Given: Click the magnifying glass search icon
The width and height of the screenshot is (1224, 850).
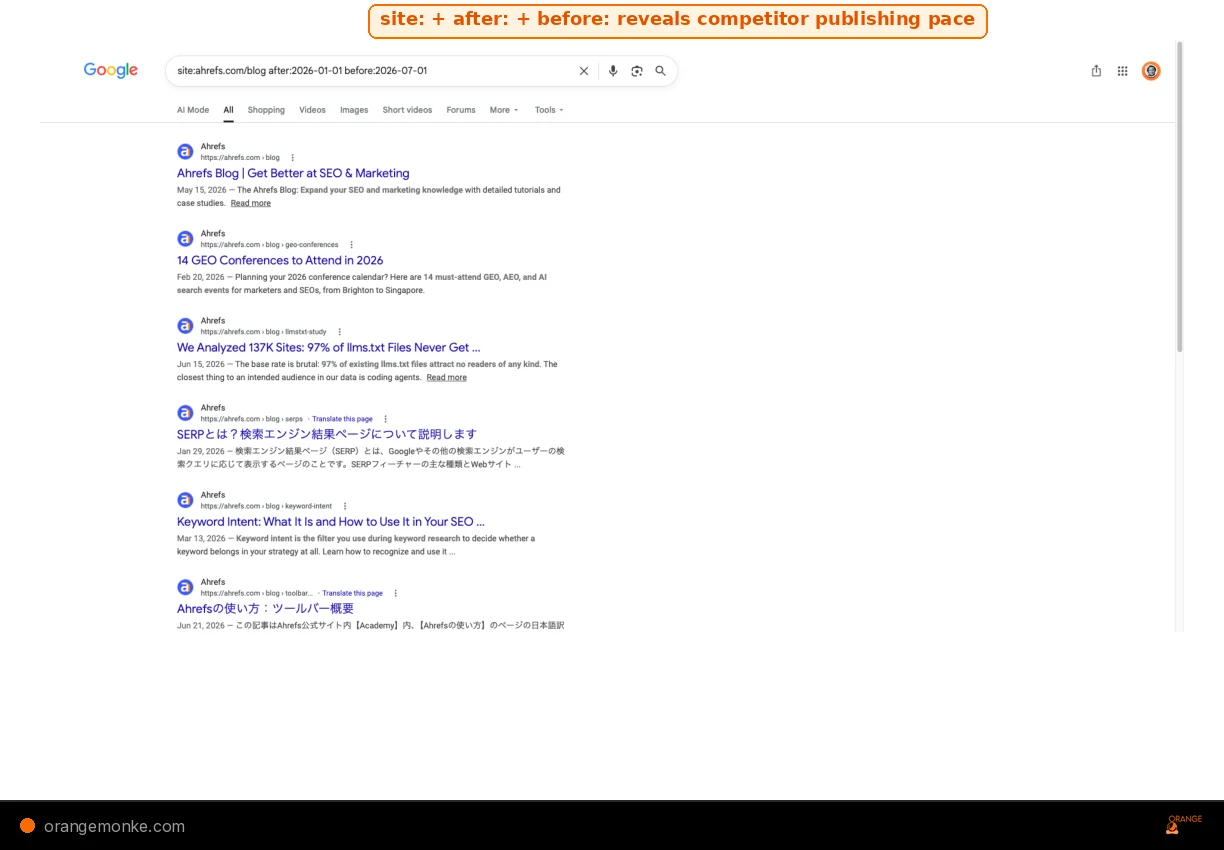Looking at the screenshot, I should 661,71.
